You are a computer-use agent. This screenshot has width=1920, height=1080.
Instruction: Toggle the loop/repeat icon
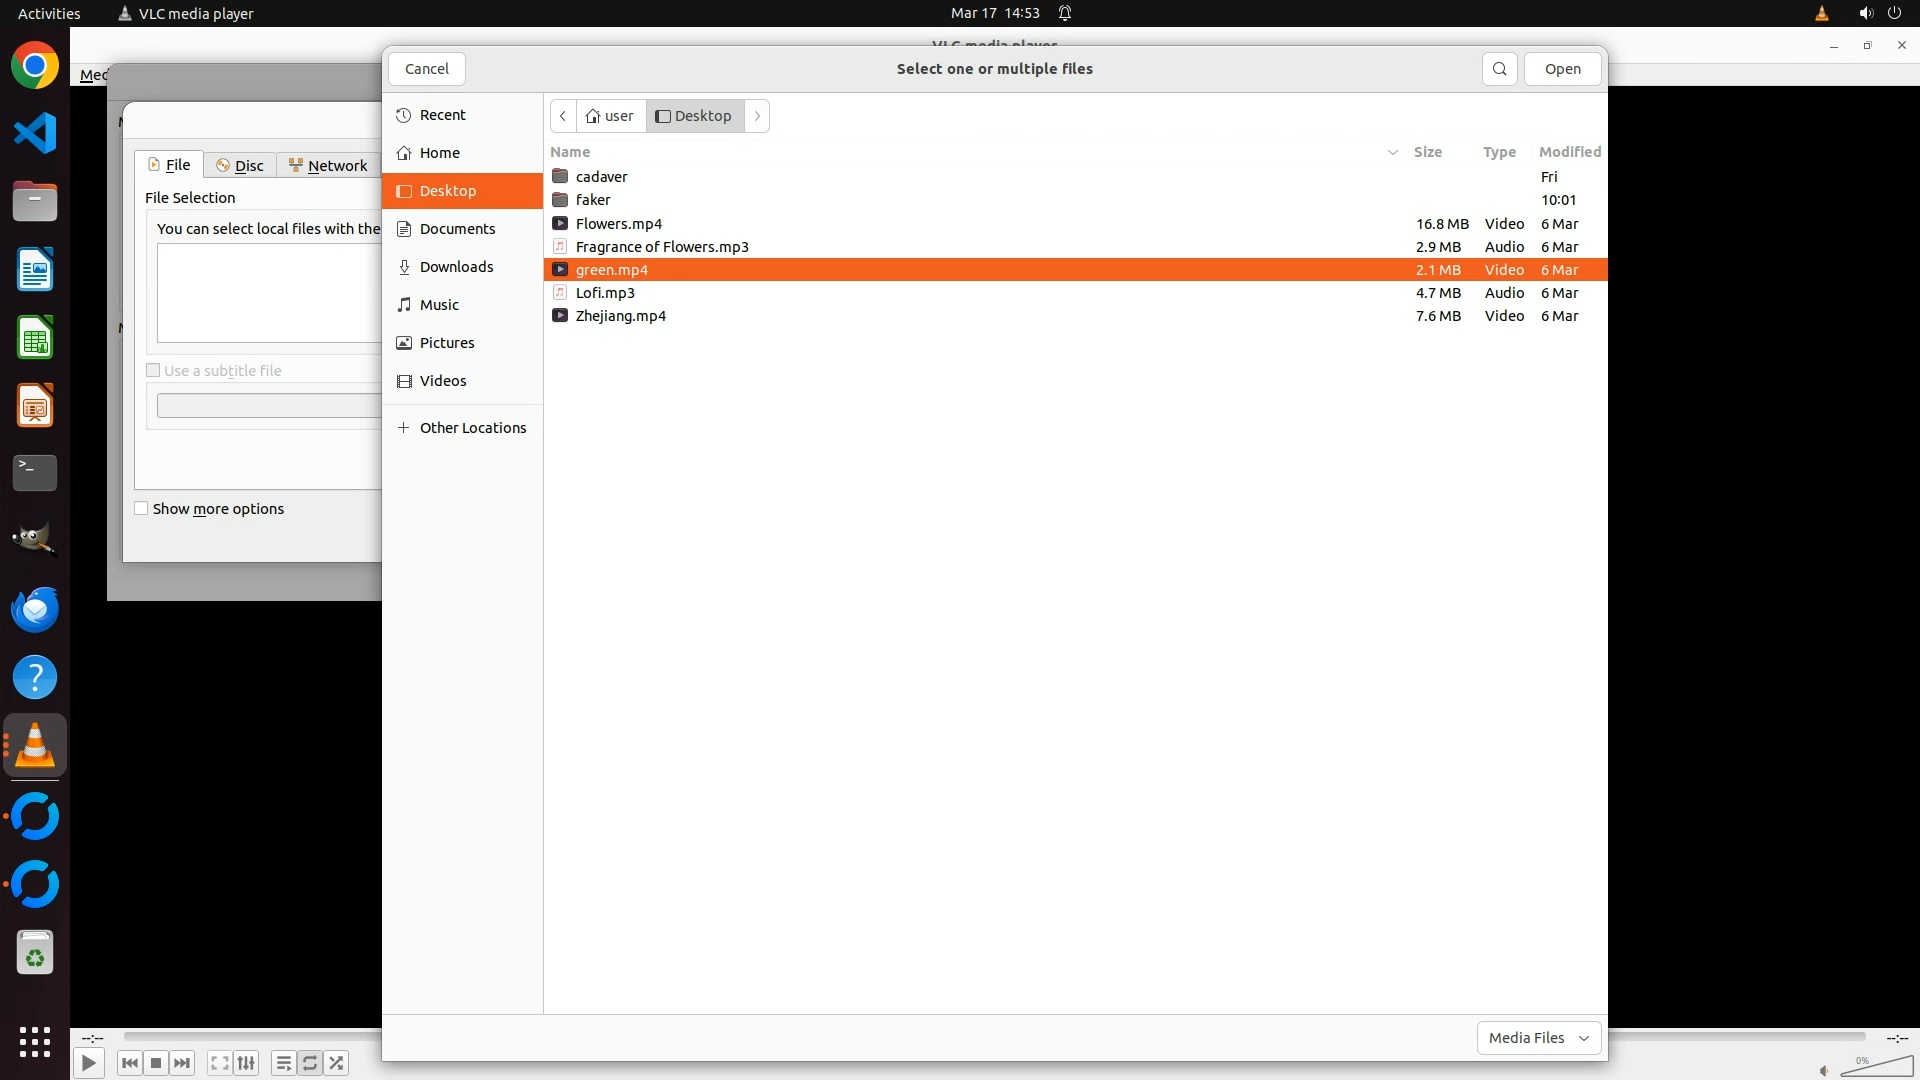pyautogui.click(x=310, y=1063)
